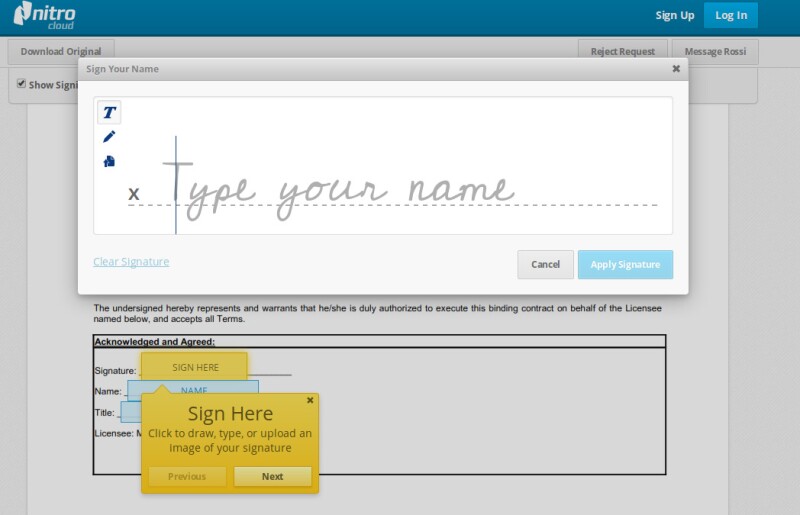Click Previous in the Sign Here tooltip
Image resolution: width=800 pixels, height=515 pixels.
pyautogui.click(x=187, y=477)
